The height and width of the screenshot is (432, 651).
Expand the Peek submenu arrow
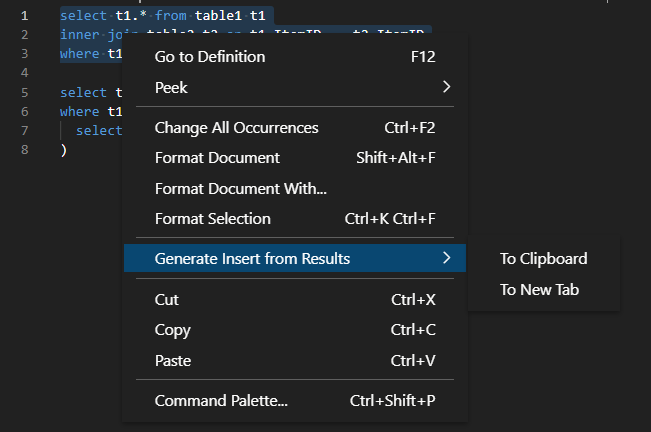tap(446, 87)
